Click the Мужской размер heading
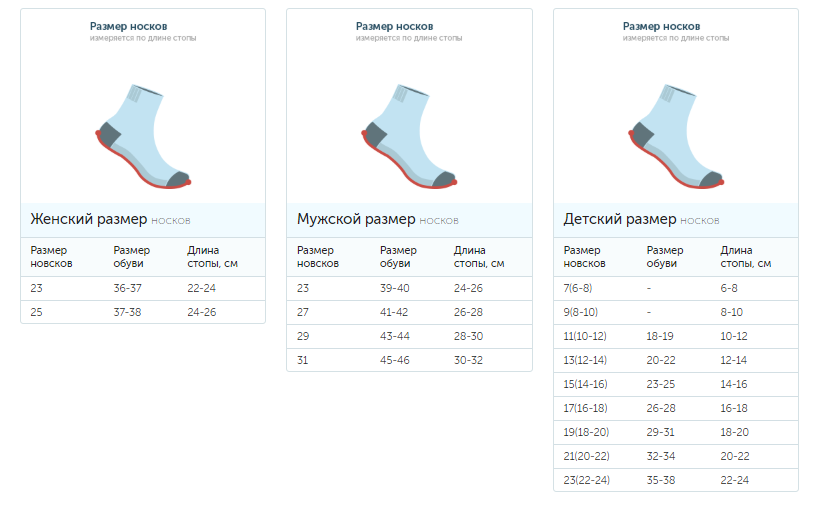The height and width of the screenshot is (507, 829). coord(356,219)
